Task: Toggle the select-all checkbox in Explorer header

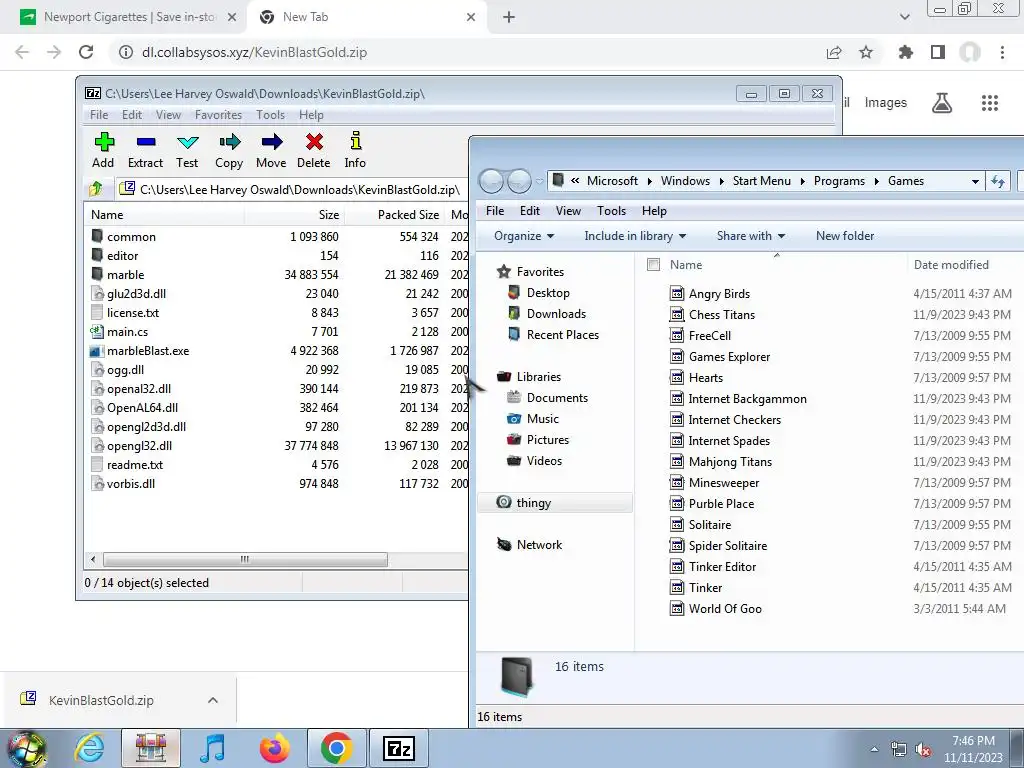Action: (653, 264)
